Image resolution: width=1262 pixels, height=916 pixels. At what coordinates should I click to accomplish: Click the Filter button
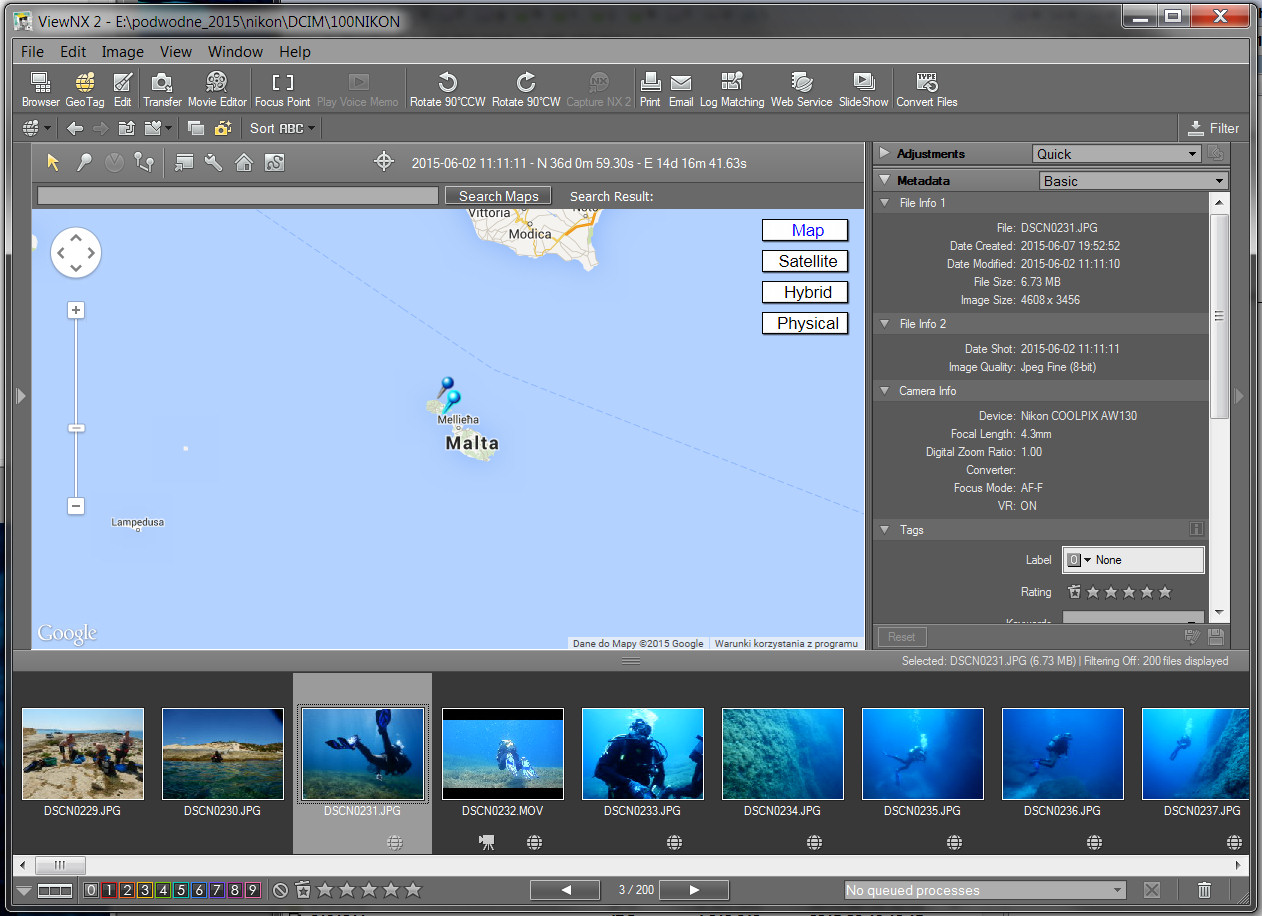coord(1213,128)
